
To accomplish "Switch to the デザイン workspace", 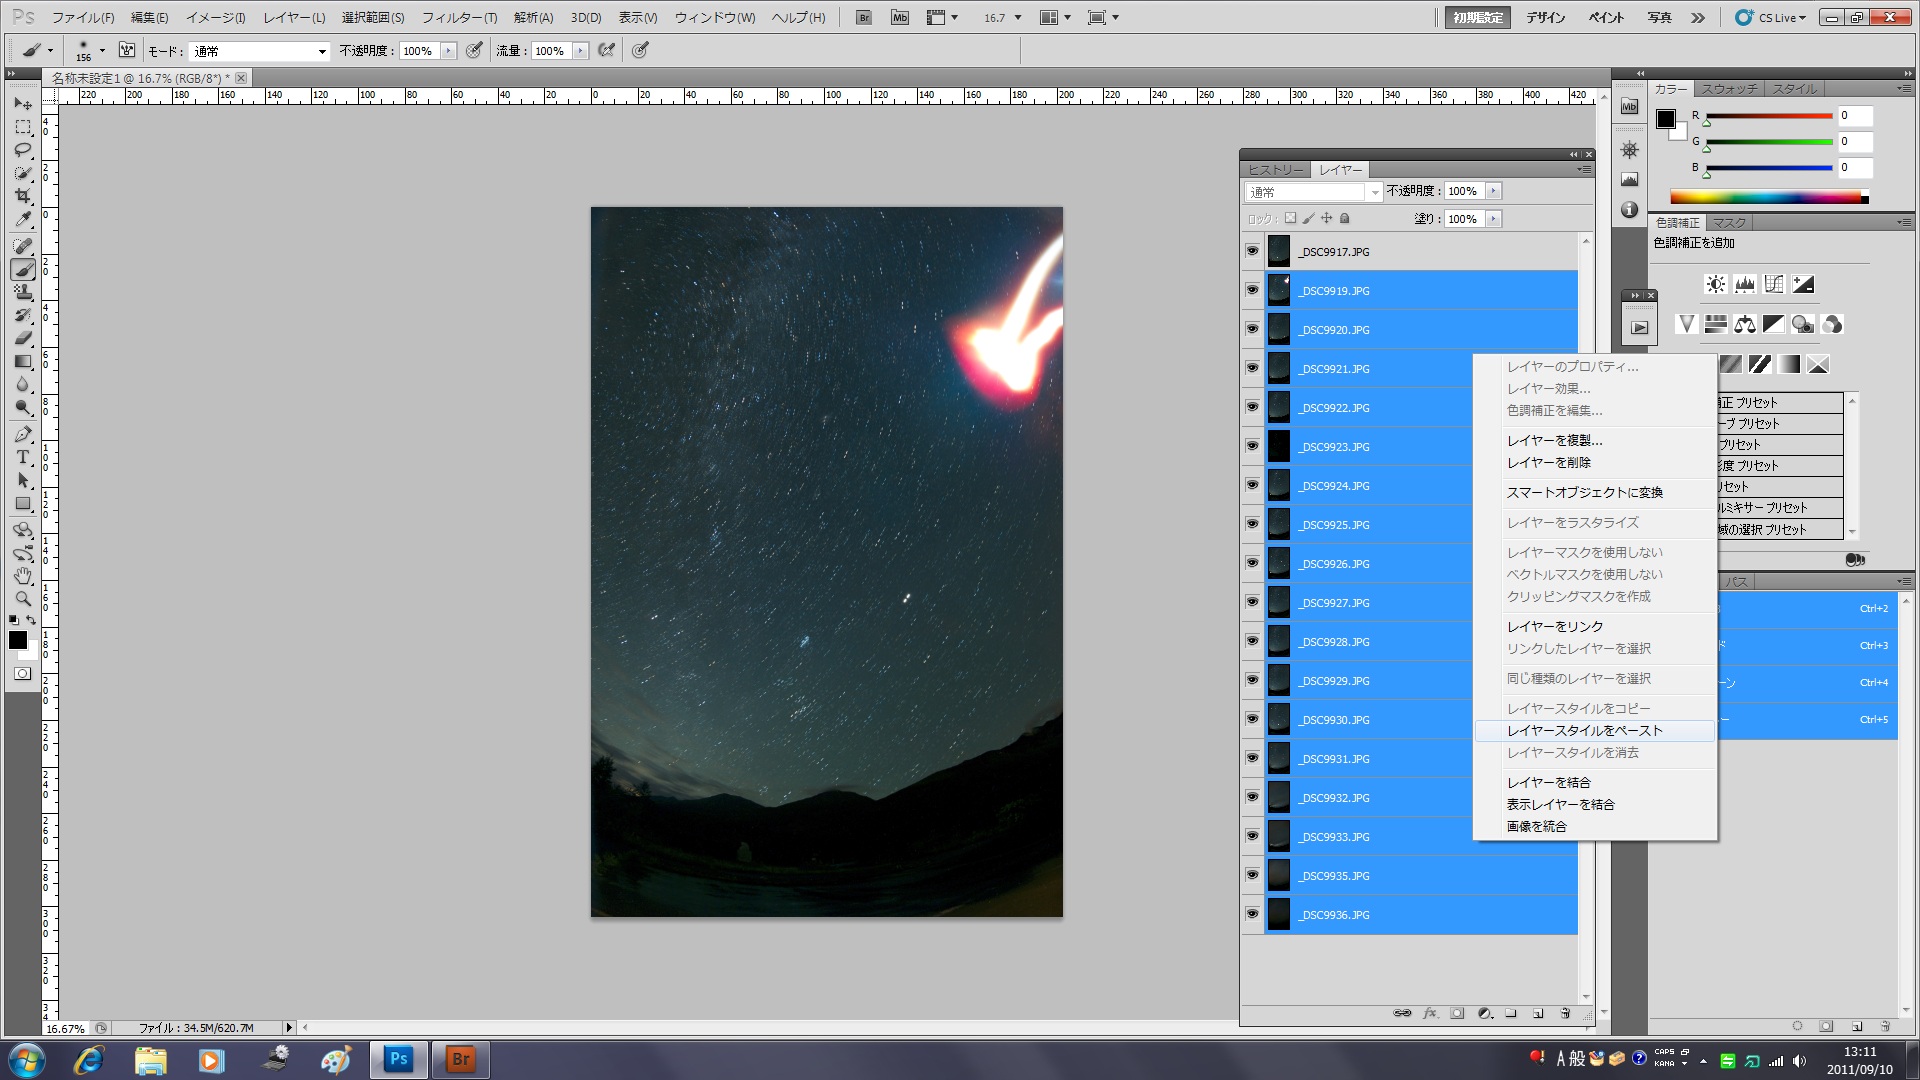I will pyautogui.click(x=1545, y=17).
